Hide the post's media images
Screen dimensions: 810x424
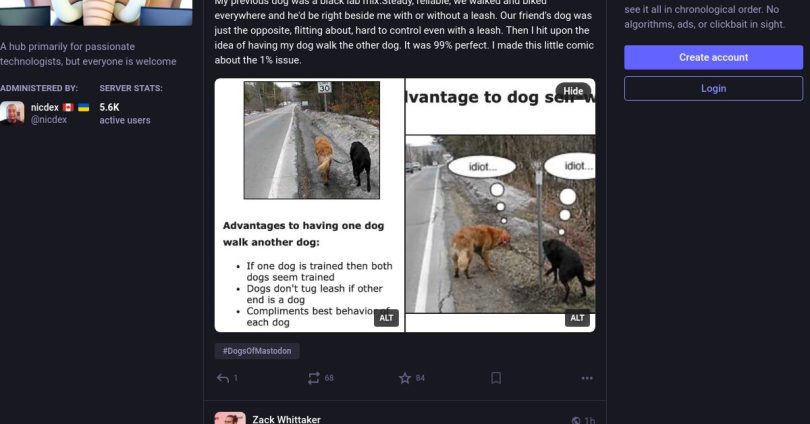[573, 91]
